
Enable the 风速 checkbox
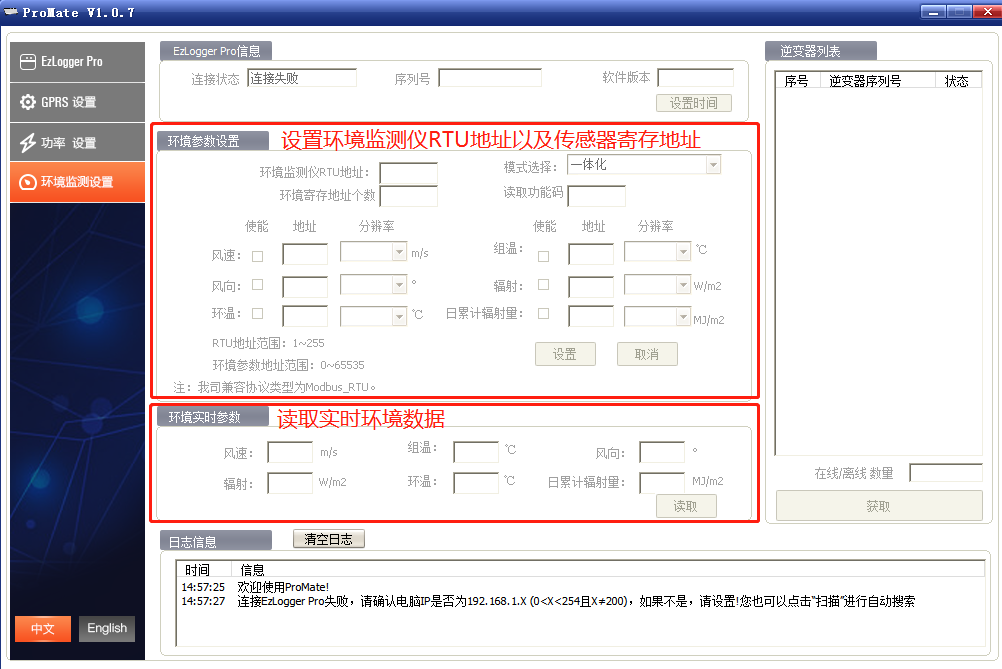tap(258, 256)
